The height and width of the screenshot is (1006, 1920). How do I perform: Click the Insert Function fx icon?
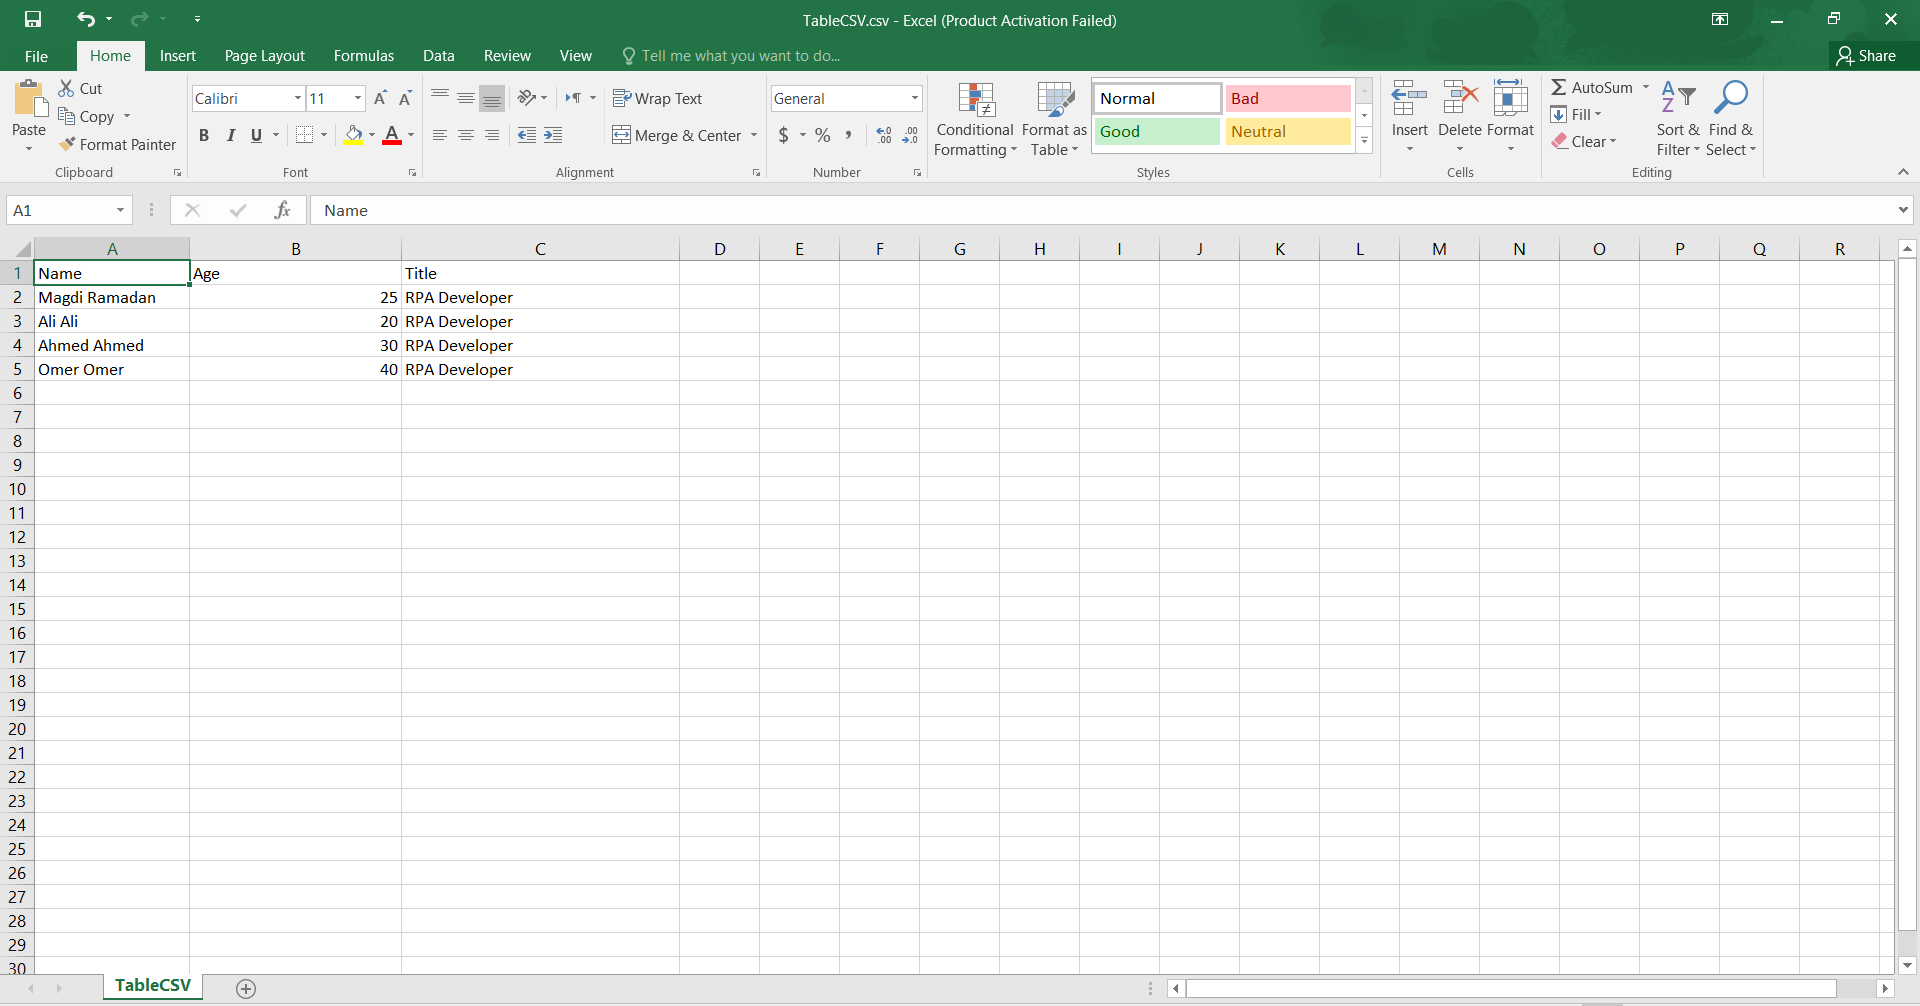282,210
